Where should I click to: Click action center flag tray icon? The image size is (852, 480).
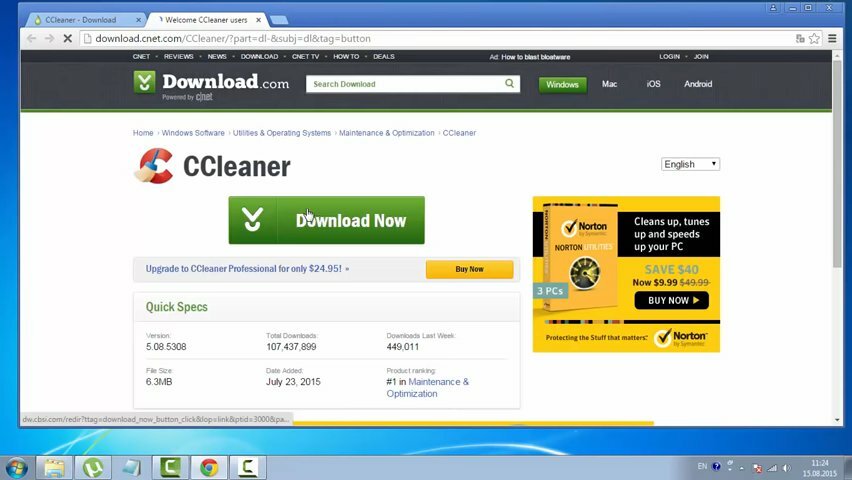click(757, 468)
